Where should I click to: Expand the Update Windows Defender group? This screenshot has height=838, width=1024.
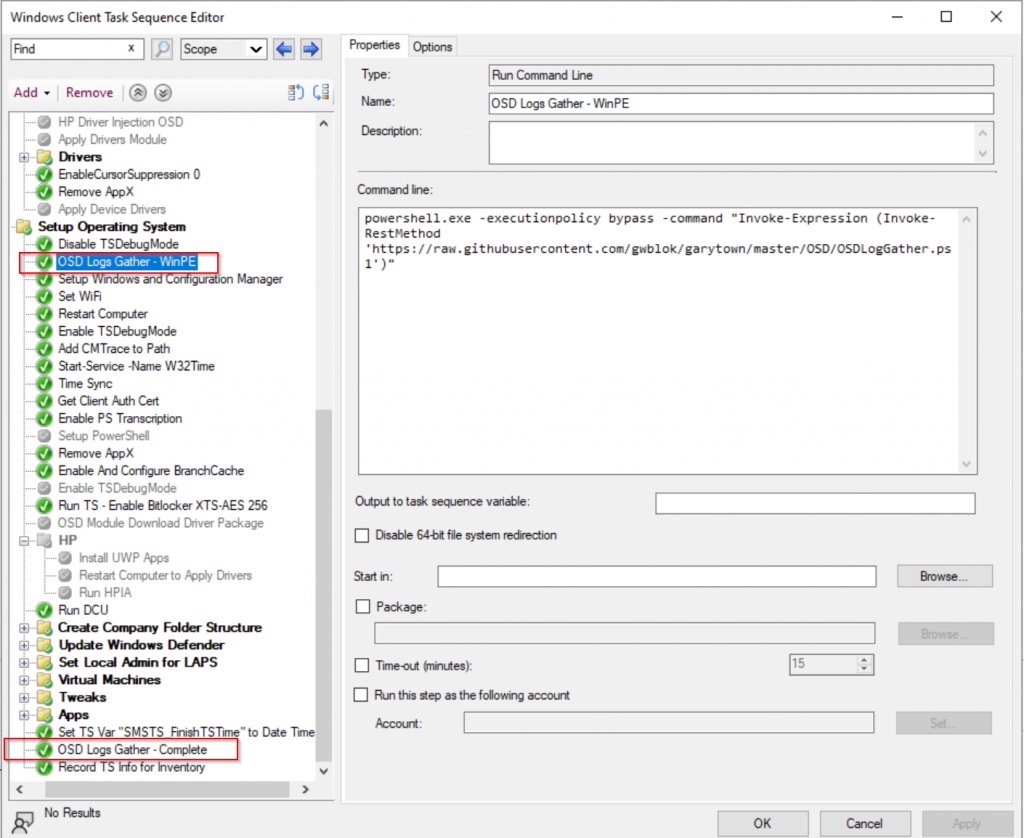pyautogui.click(x=24, y=645)
